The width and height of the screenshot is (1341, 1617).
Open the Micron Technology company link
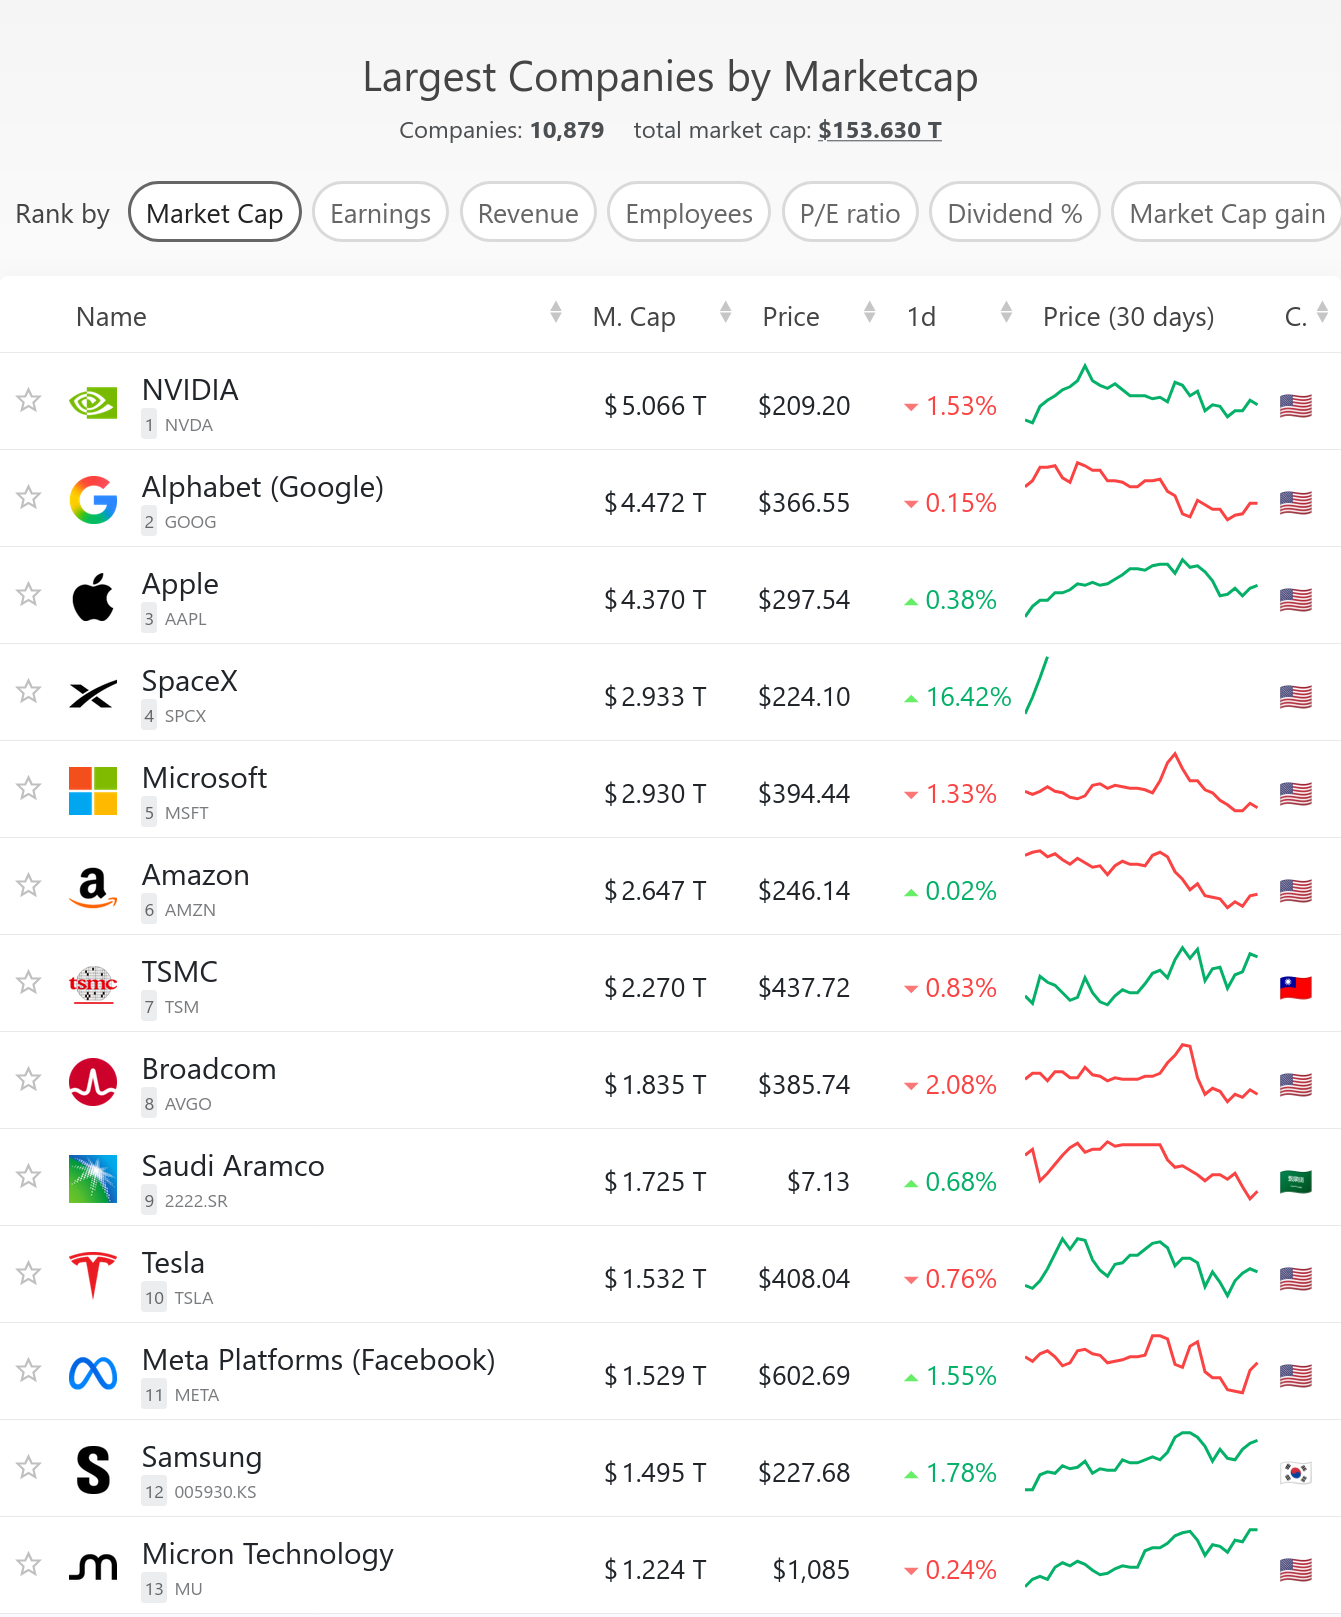[x=268, y=1554]
